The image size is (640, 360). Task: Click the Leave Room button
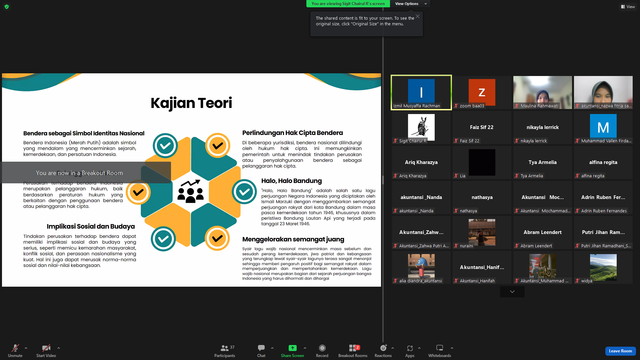coord(620,351)
